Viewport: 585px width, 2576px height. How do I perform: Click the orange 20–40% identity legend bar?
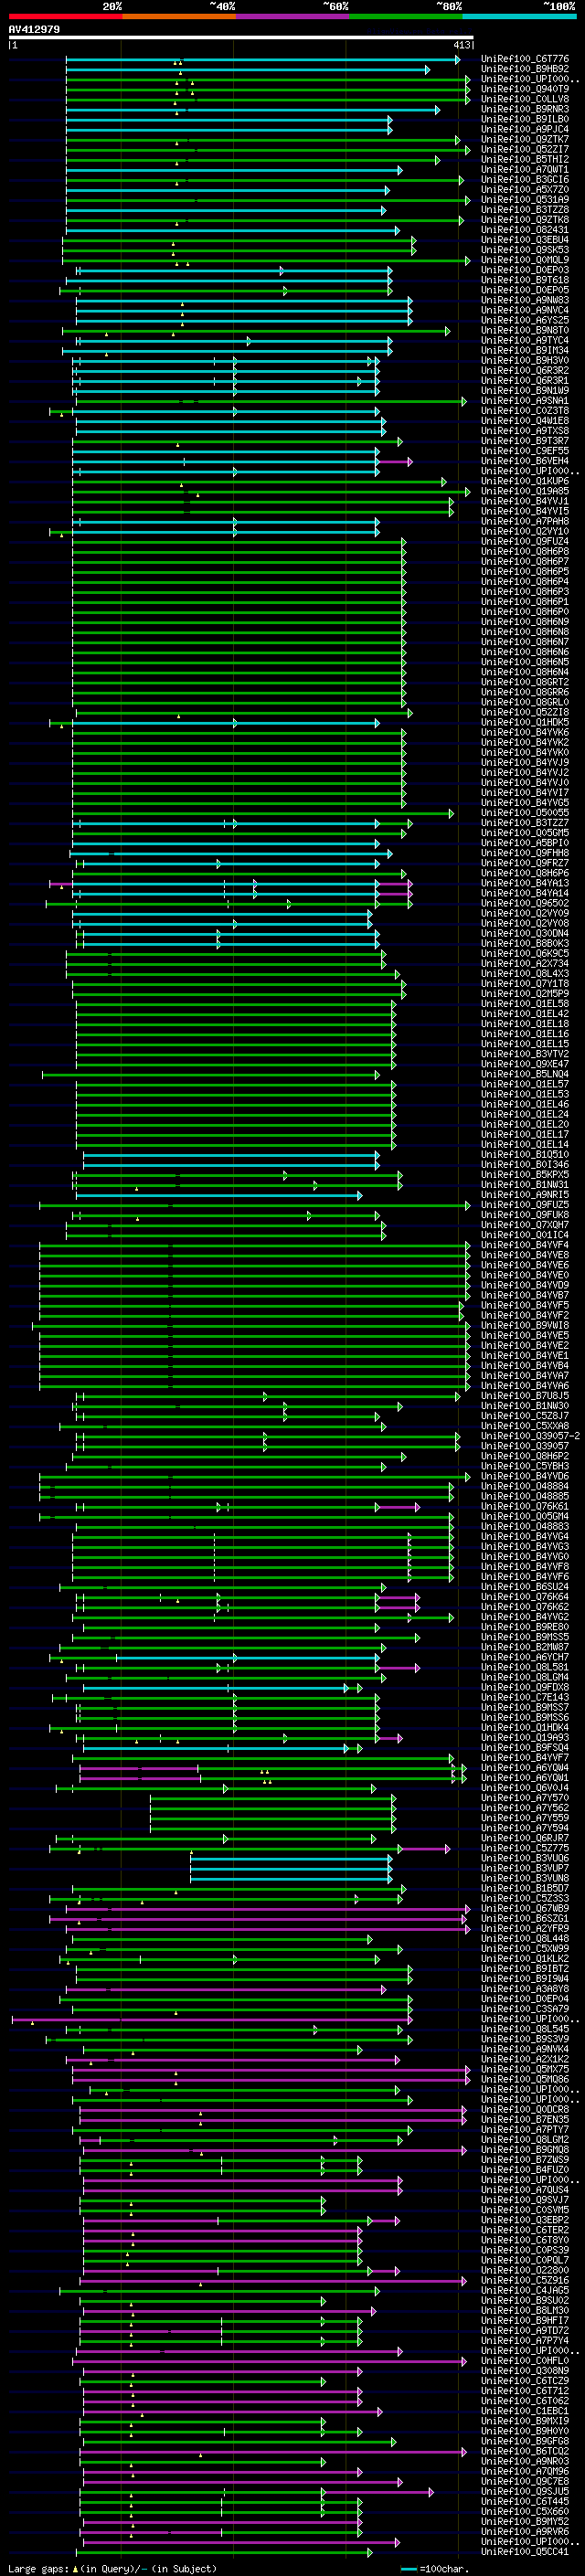click(179, 17)
